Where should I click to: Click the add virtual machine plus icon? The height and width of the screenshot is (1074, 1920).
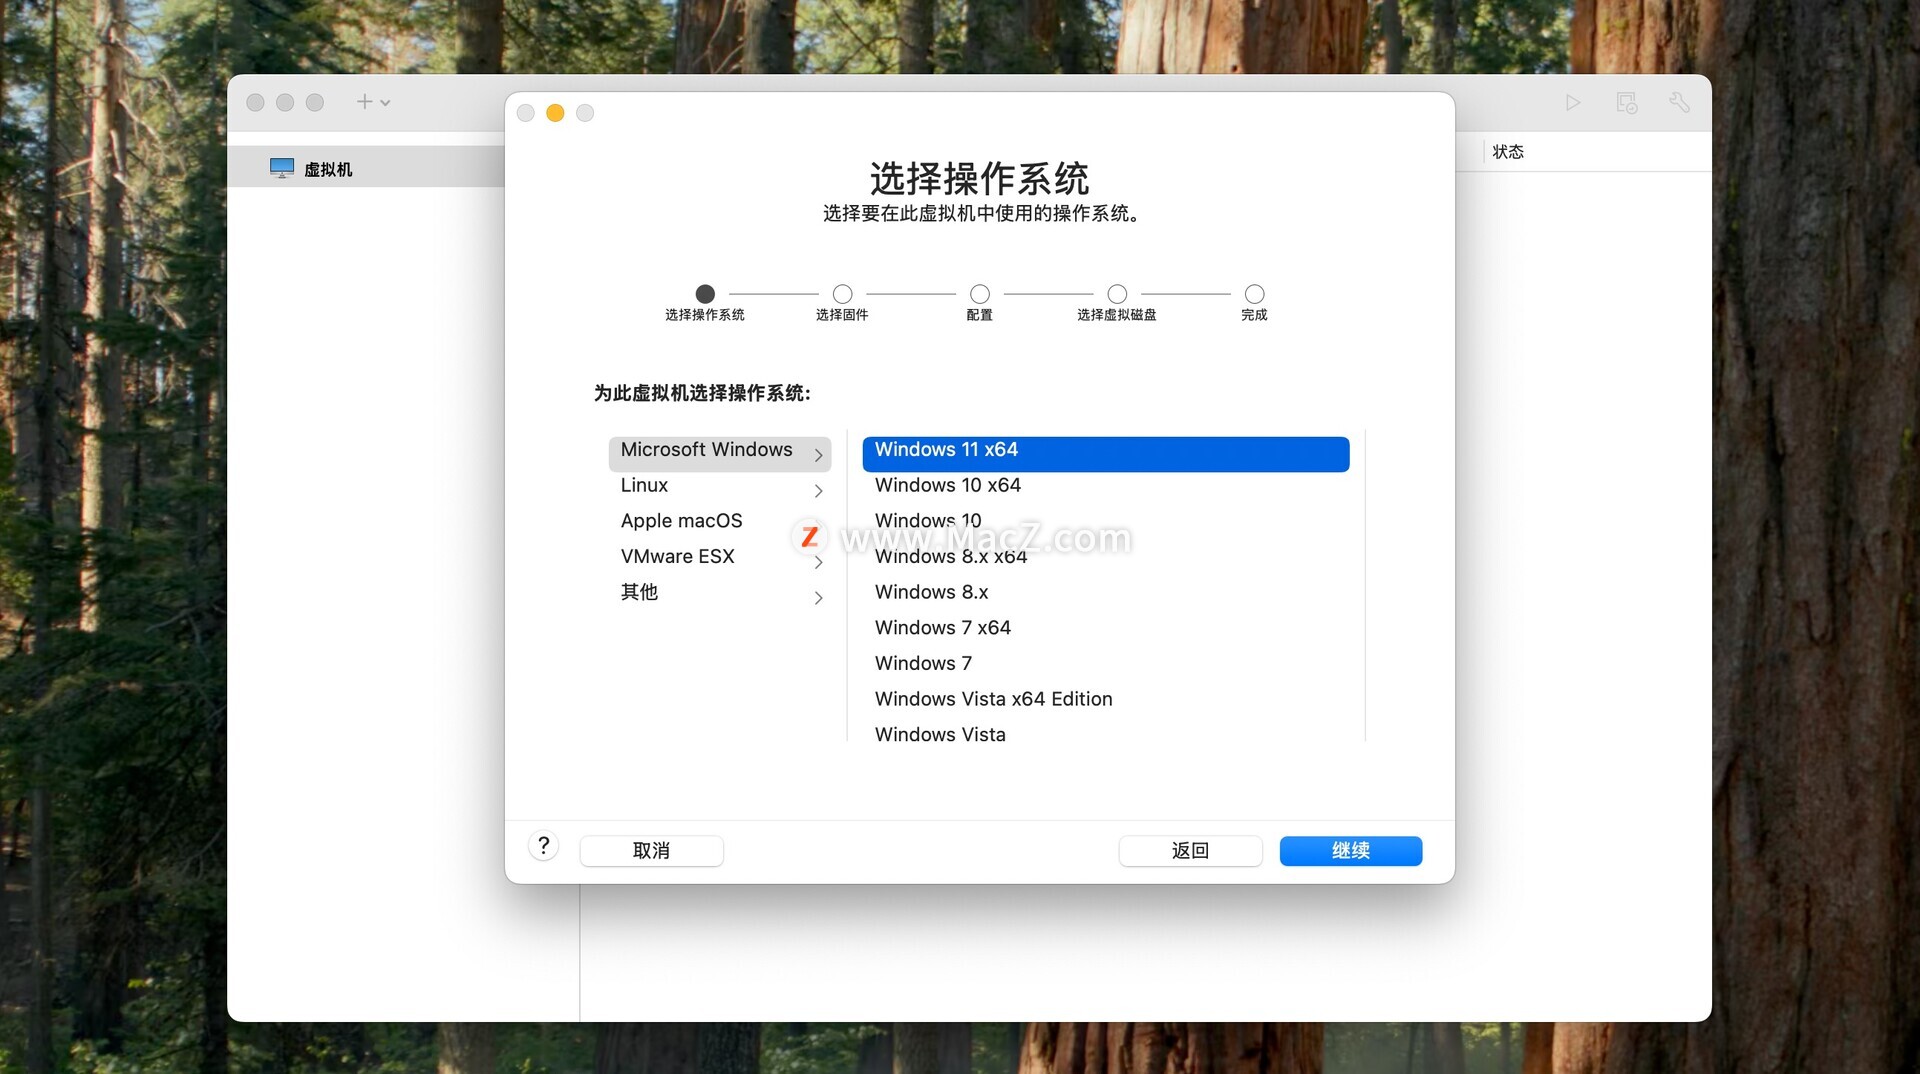(364, 102)
